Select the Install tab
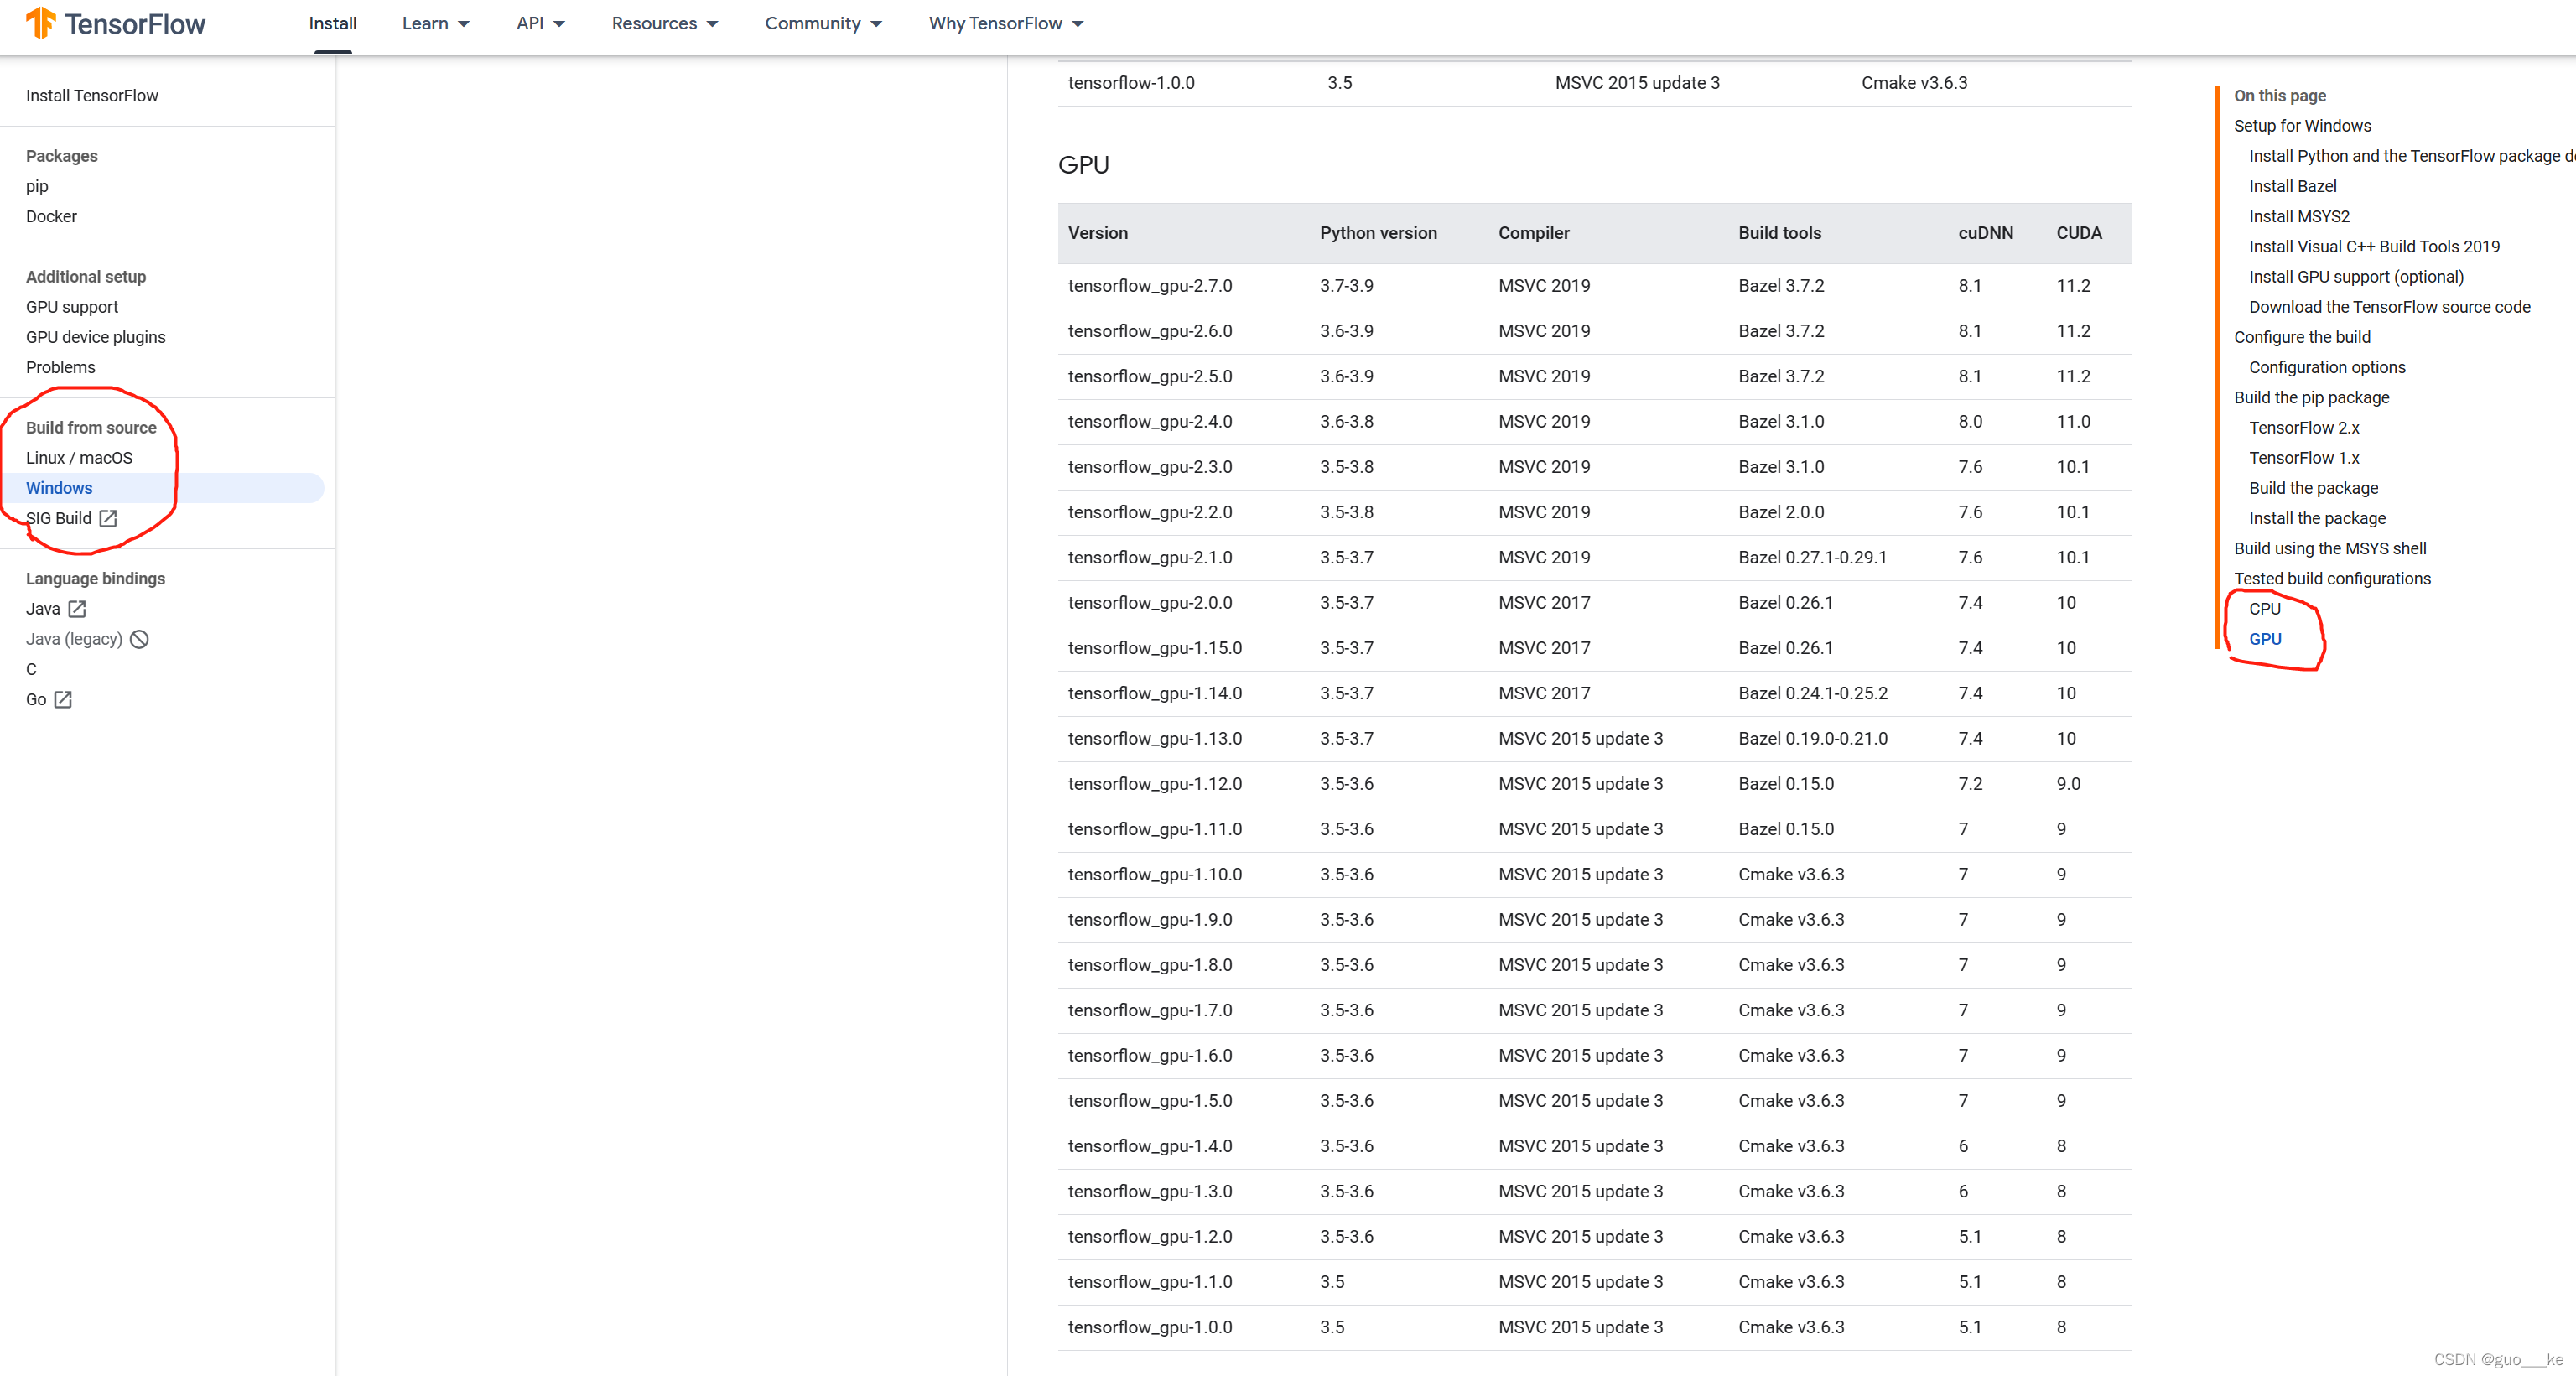The image size is (2576, 1376). click(332, 23)
